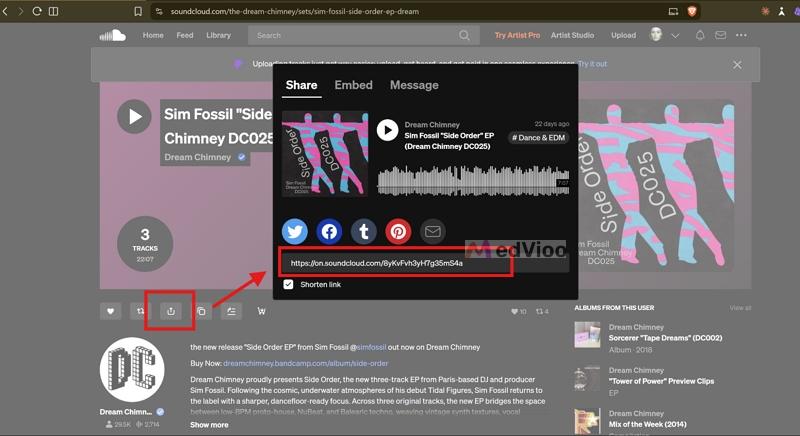The width and height of the screenshot is (800, 436).
Task: Switch to the Share tab
Action: pyautogui.click(x=301, y=85)
